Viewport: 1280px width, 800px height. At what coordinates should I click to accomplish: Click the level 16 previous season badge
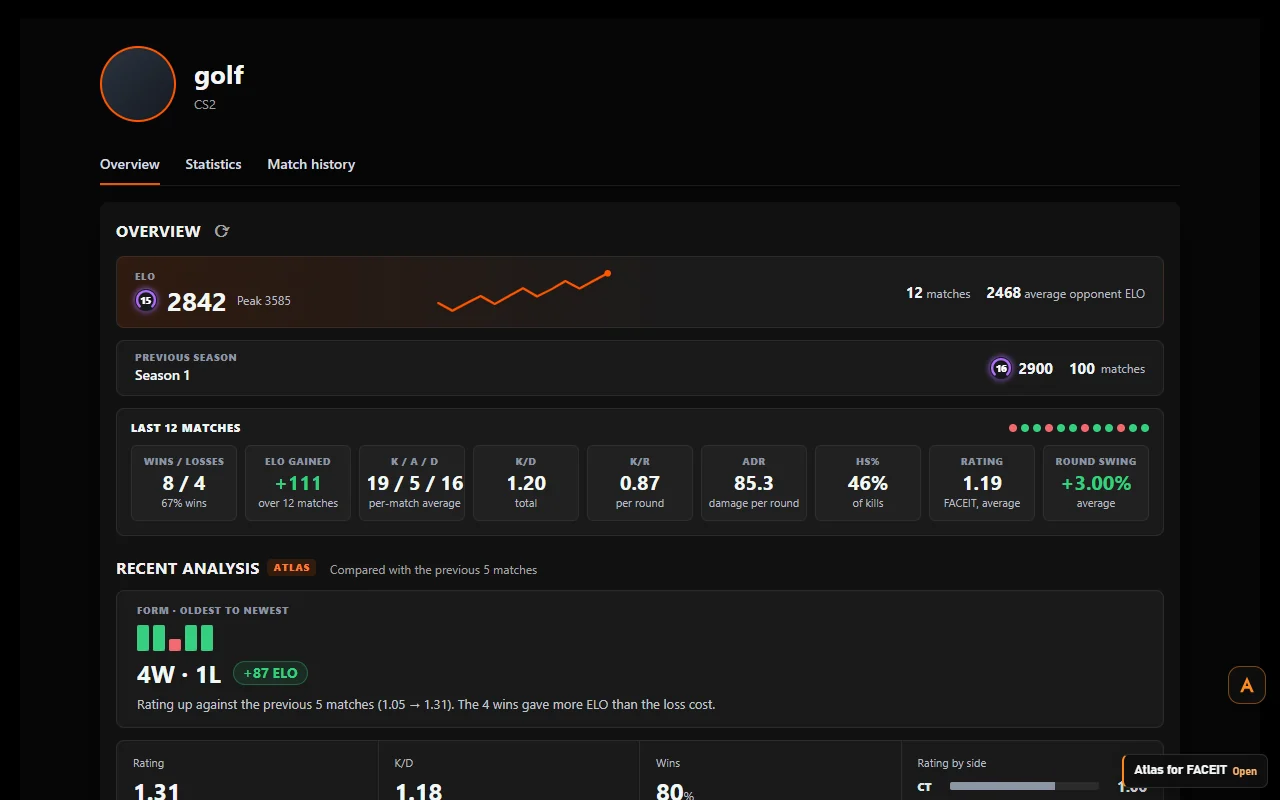(1001, 368)
